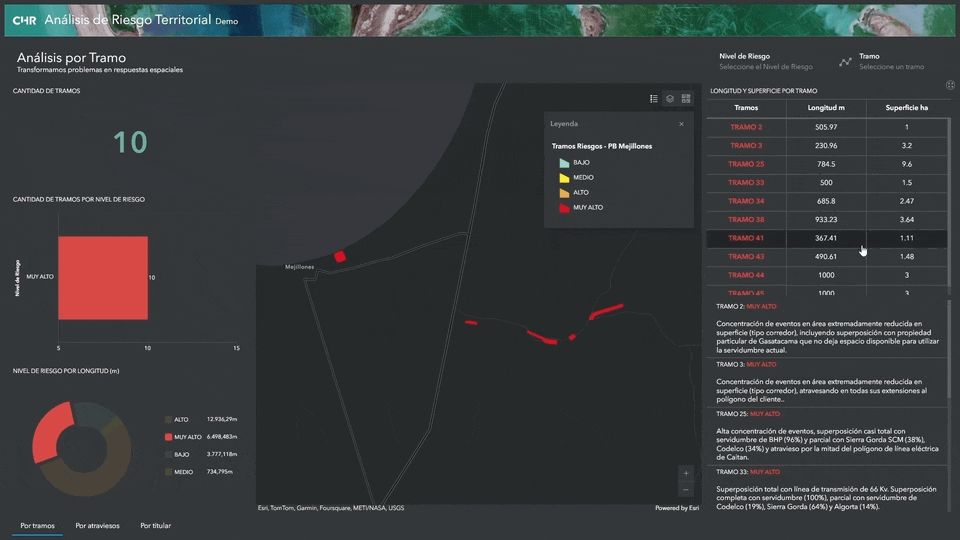
Task: Open the basemap gallery grid icon
Action: coord(686,98)
